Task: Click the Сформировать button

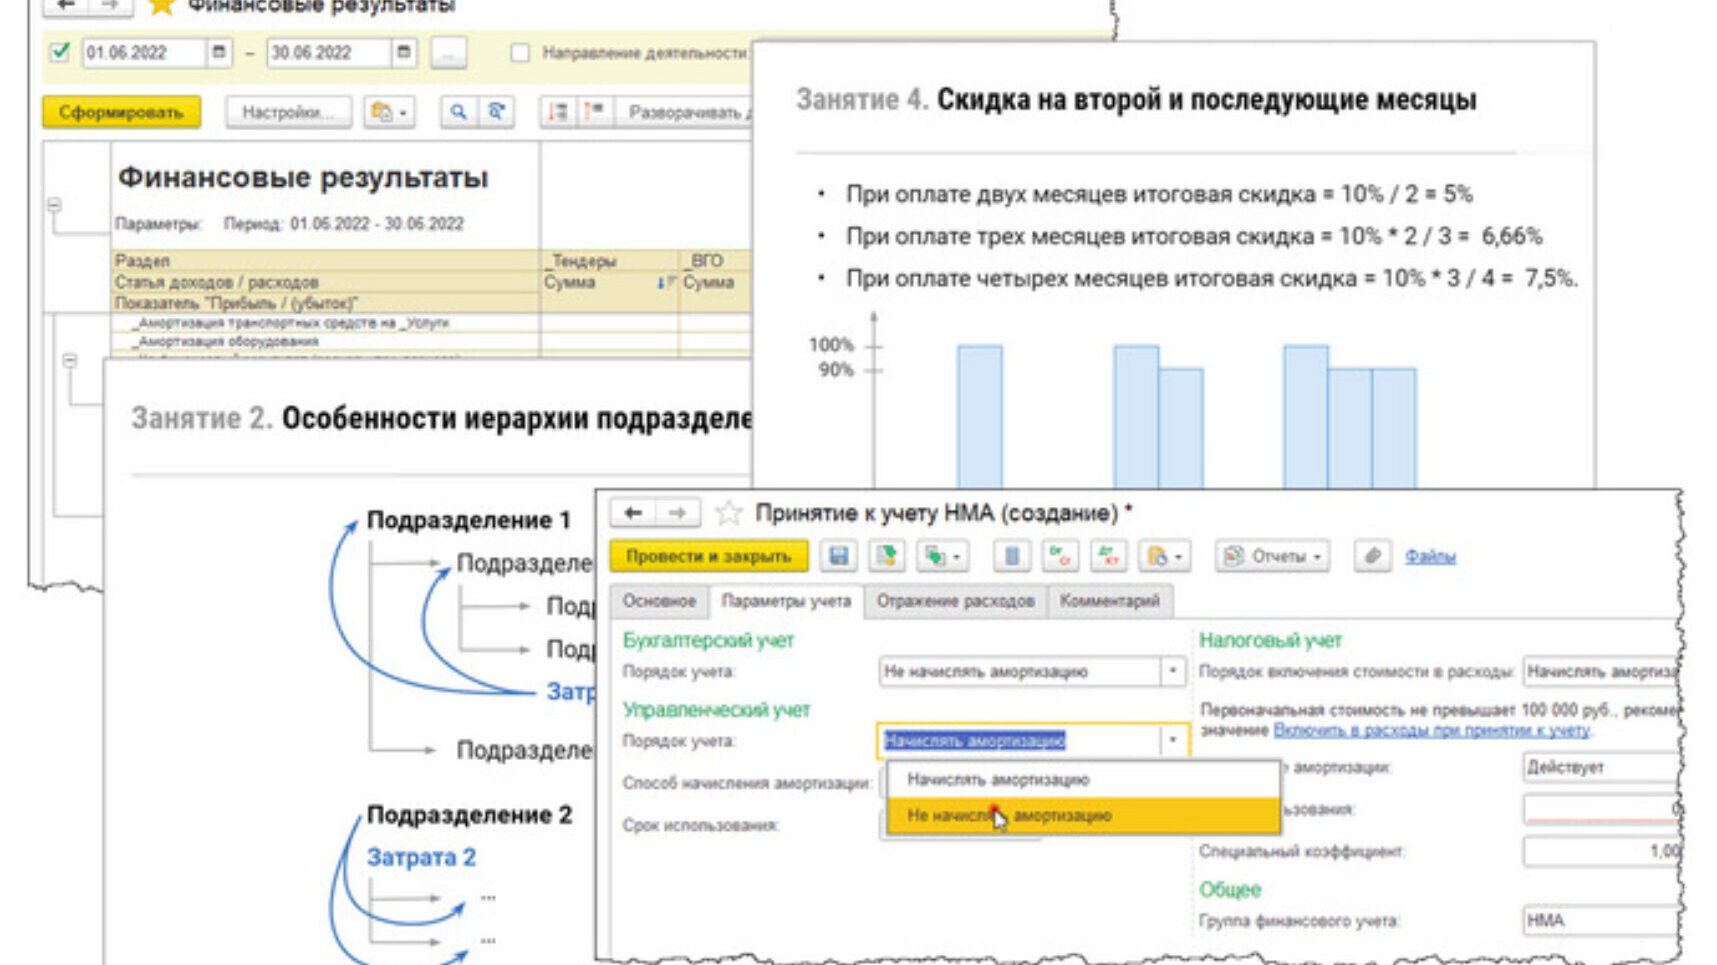Action: click(121, 112)
